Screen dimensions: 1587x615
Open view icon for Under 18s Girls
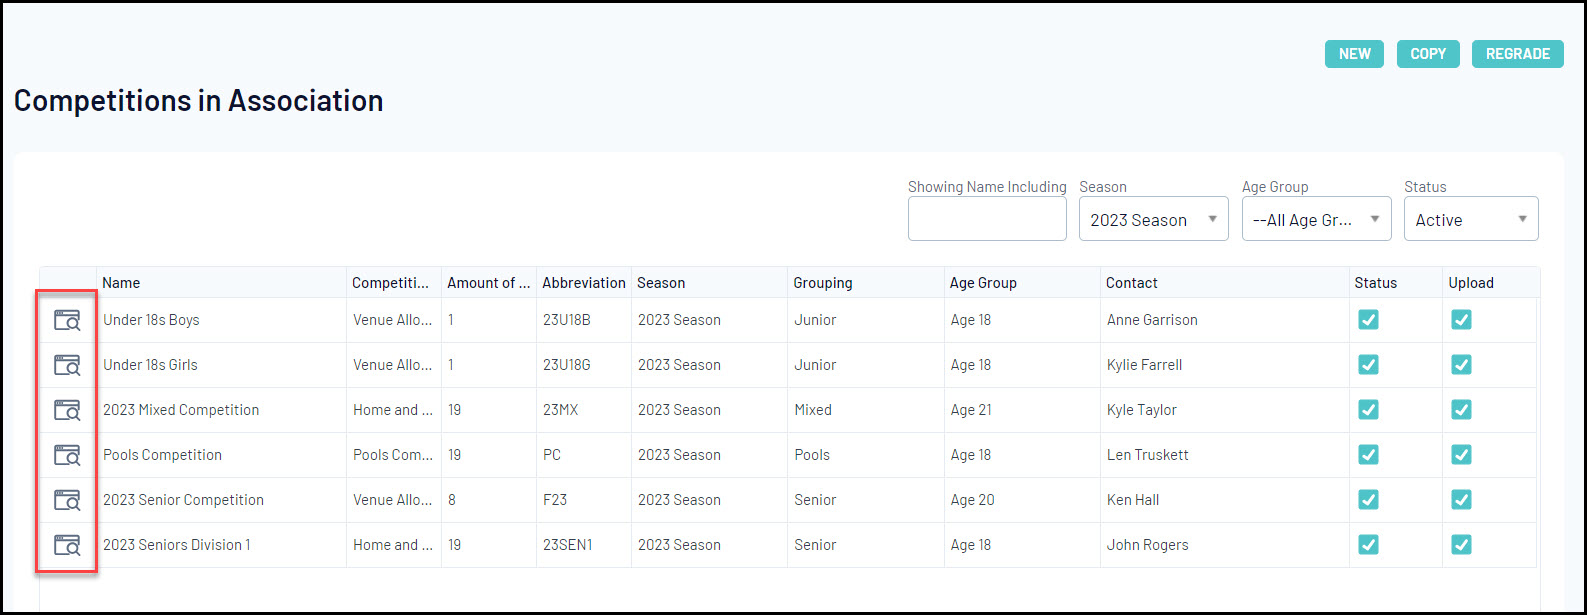coord(67,365)
